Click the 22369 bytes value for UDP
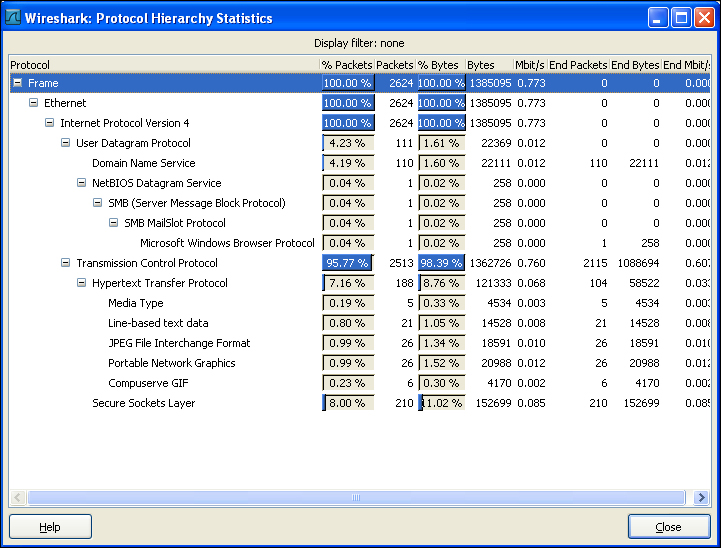Screen dimensions: 721x548 click(x=496, y=143)
